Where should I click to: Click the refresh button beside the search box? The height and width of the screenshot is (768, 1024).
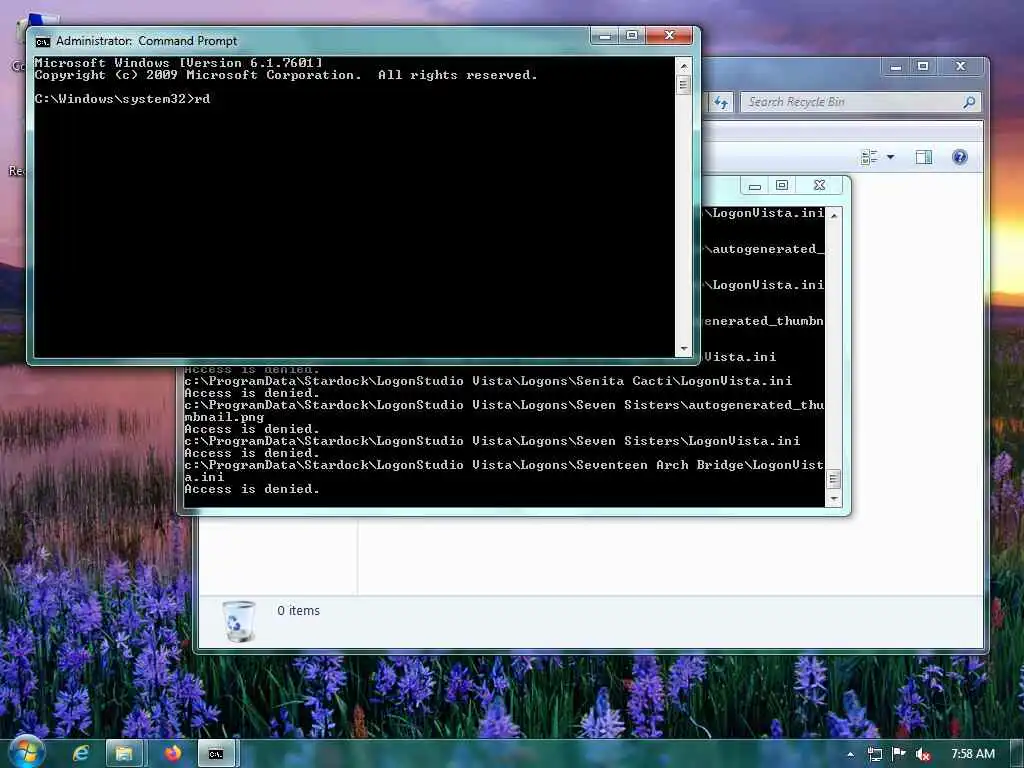click(721, 103)
